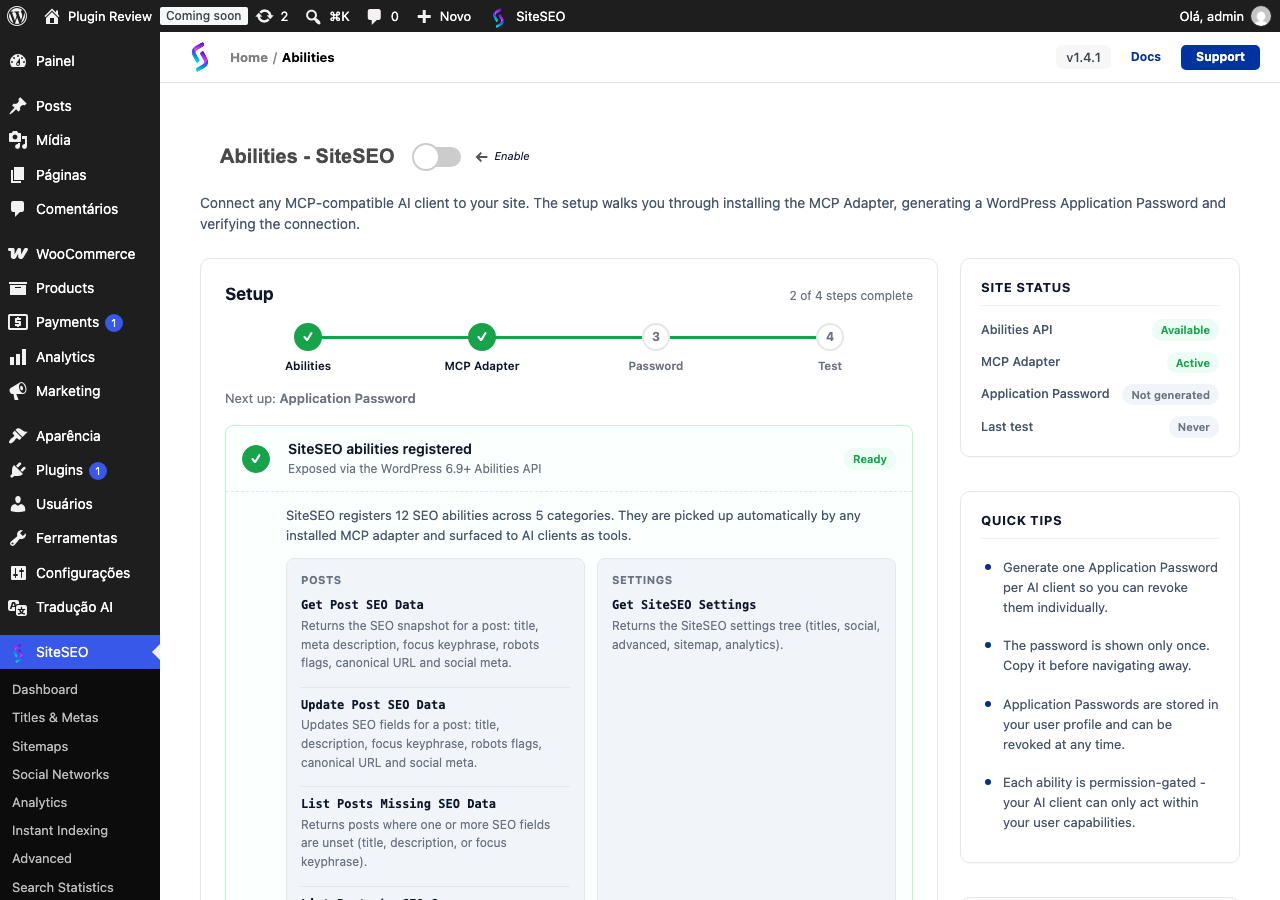Click the Support button
This screenshot has height=900, width=1280.
point(1220,57)
